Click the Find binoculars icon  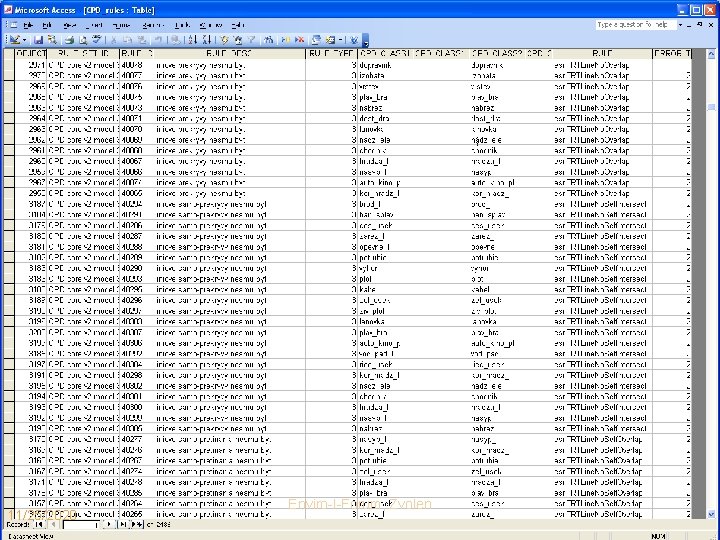pyautogui.click(x=269, y=40)
